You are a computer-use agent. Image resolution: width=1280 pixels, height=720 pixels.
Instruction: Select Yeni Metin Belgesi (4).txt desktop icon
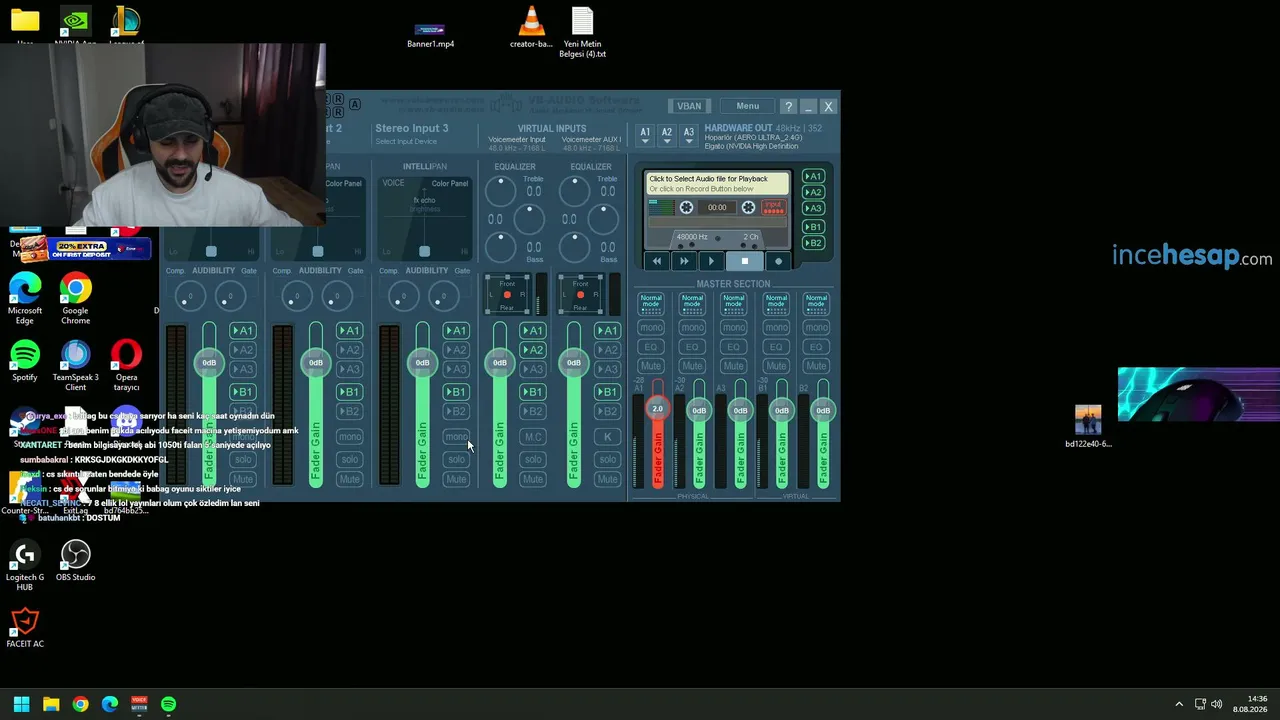click(x=582, y=32)
